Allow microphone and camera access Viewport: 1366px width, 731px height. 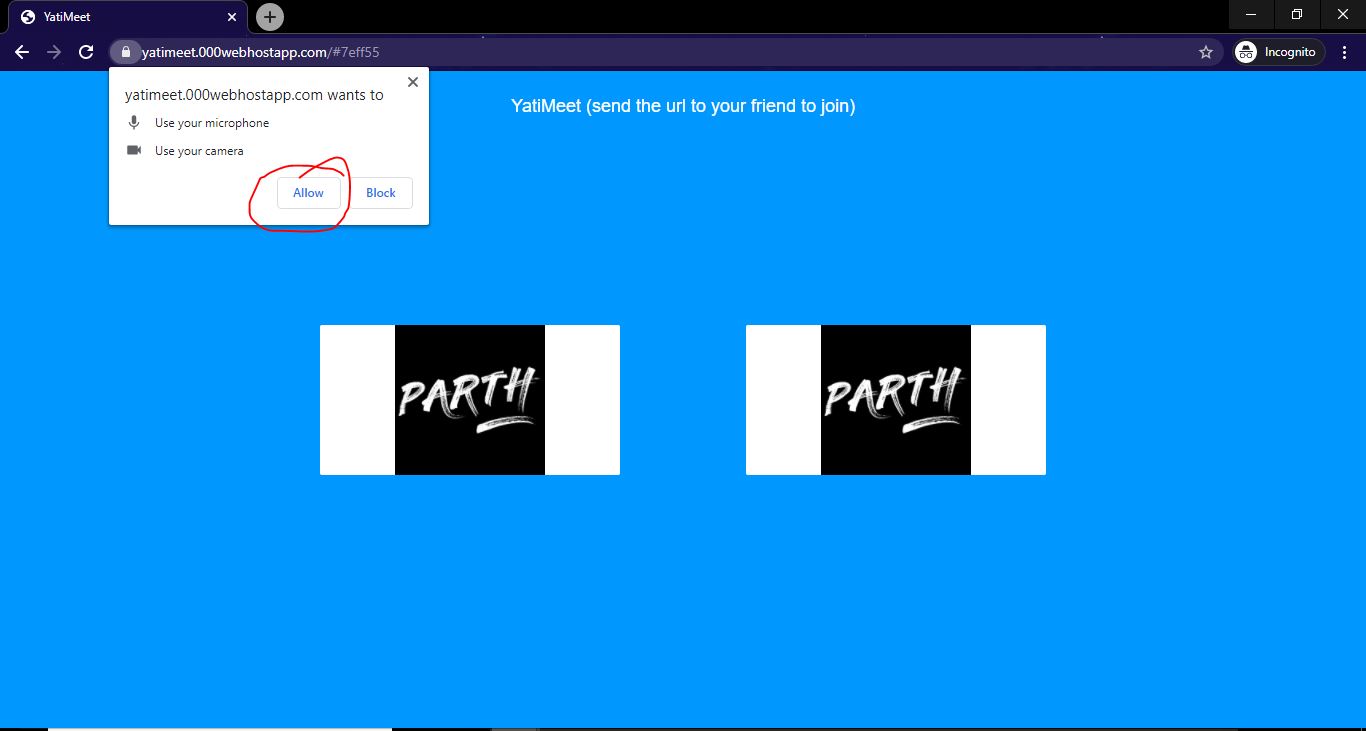click(308, 193)
